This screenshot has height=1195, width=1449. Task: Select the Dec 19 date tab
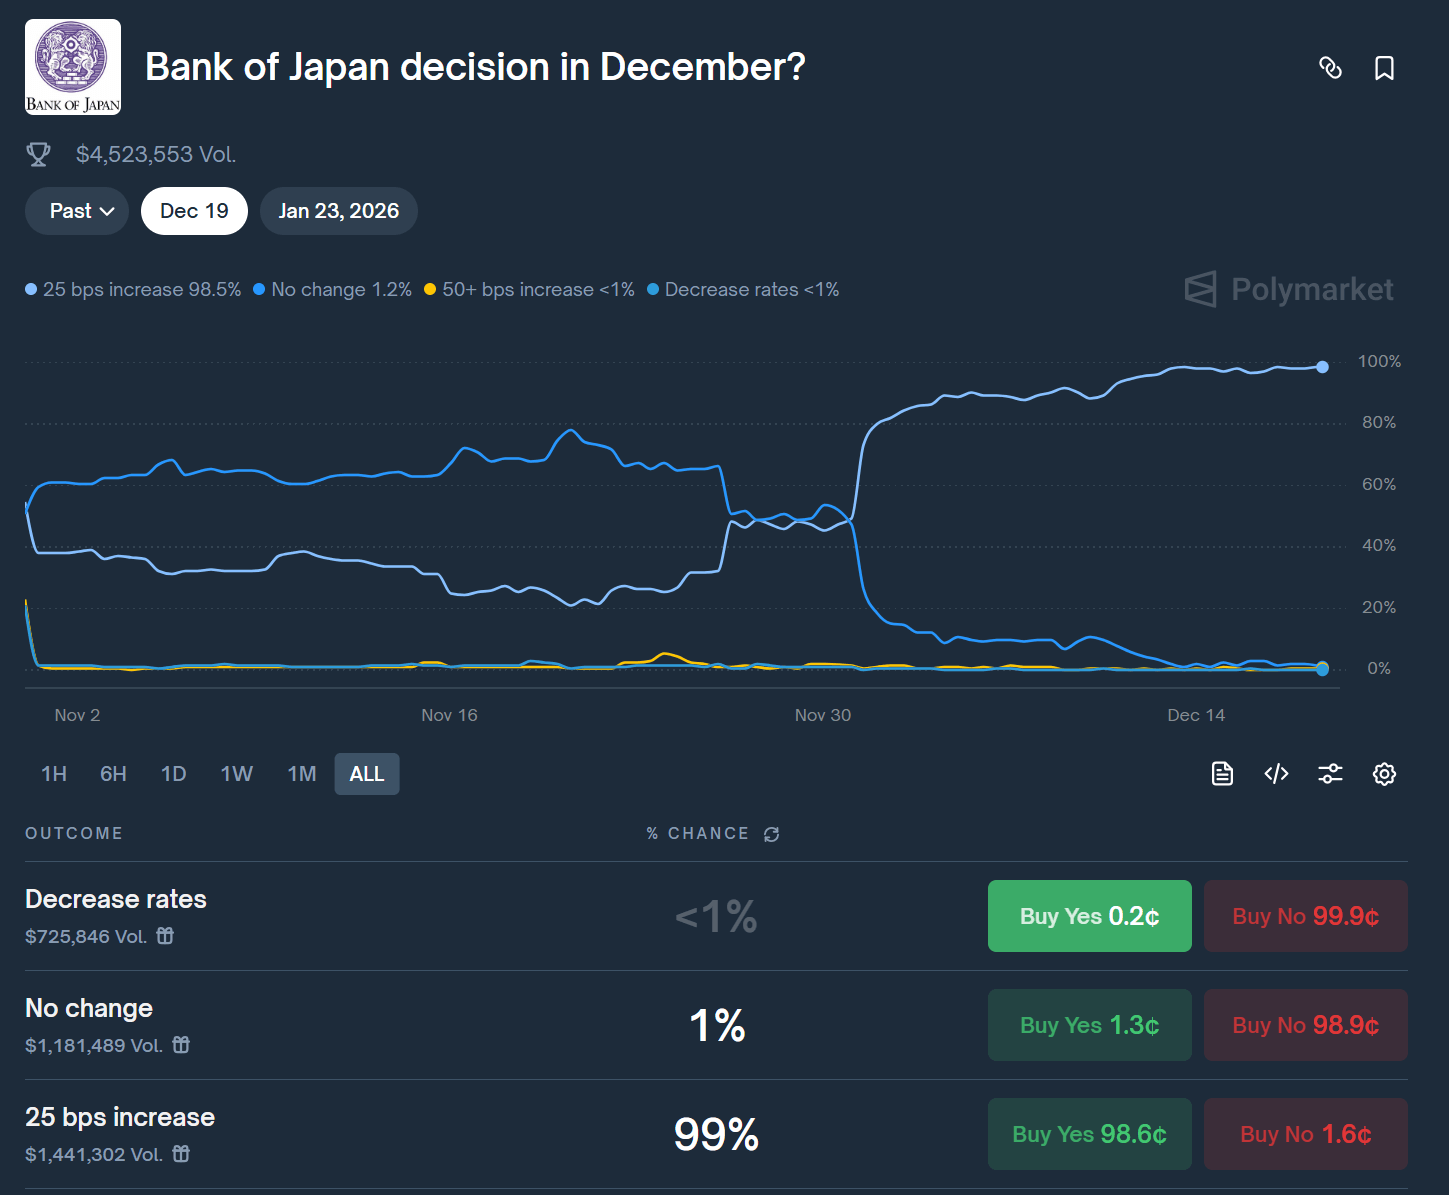point(194,211)
